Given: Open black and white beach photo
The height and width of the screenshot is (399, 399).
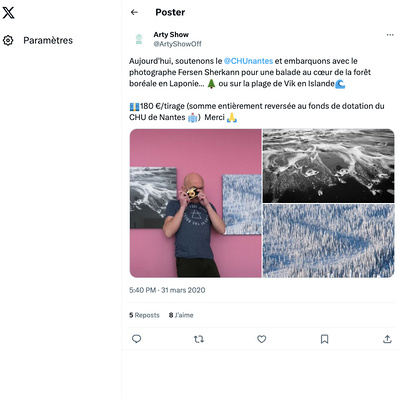Looking at the screenshot, I should [x=328, y=166].
